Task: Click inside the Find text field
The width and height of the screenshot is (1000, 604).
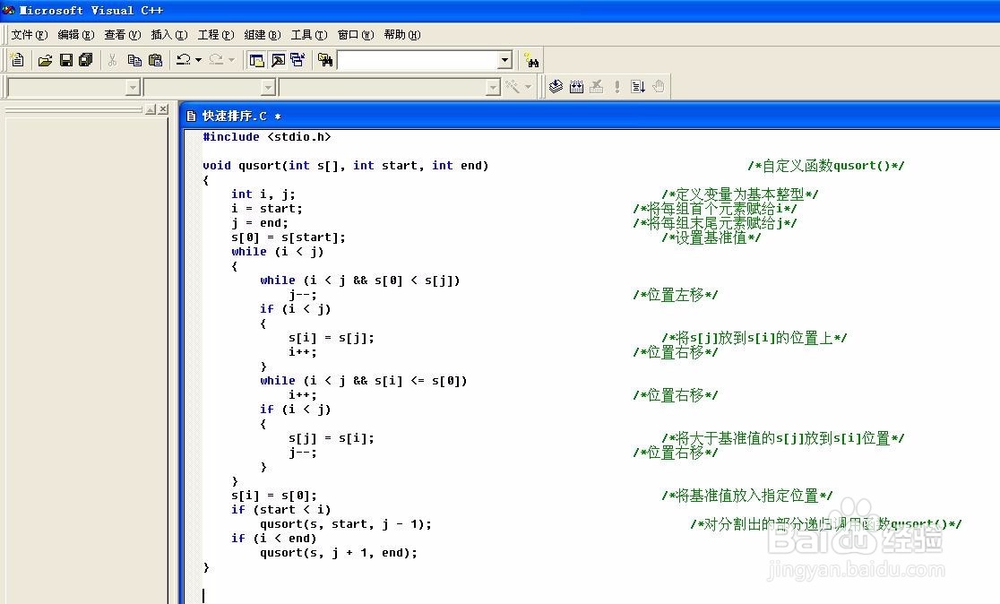Action: coord(418,60)
